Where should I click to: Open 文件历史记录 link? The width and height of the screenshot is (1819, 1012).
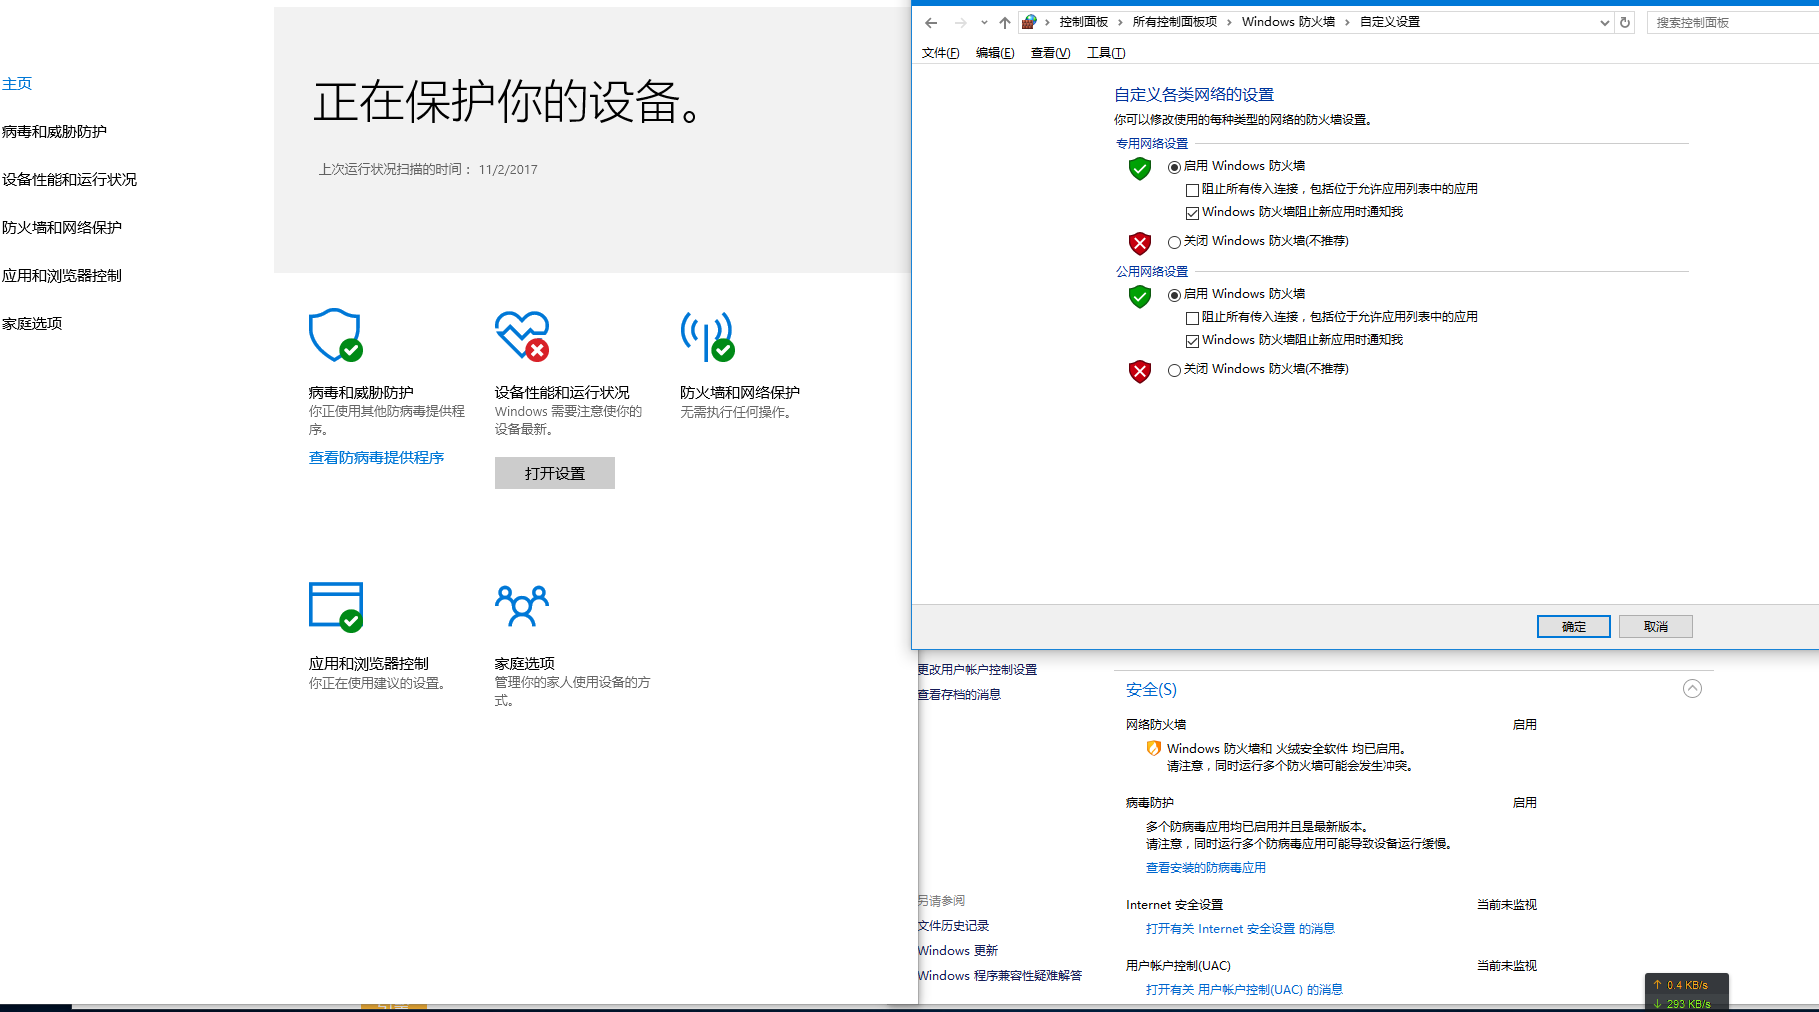click(953, 926)
